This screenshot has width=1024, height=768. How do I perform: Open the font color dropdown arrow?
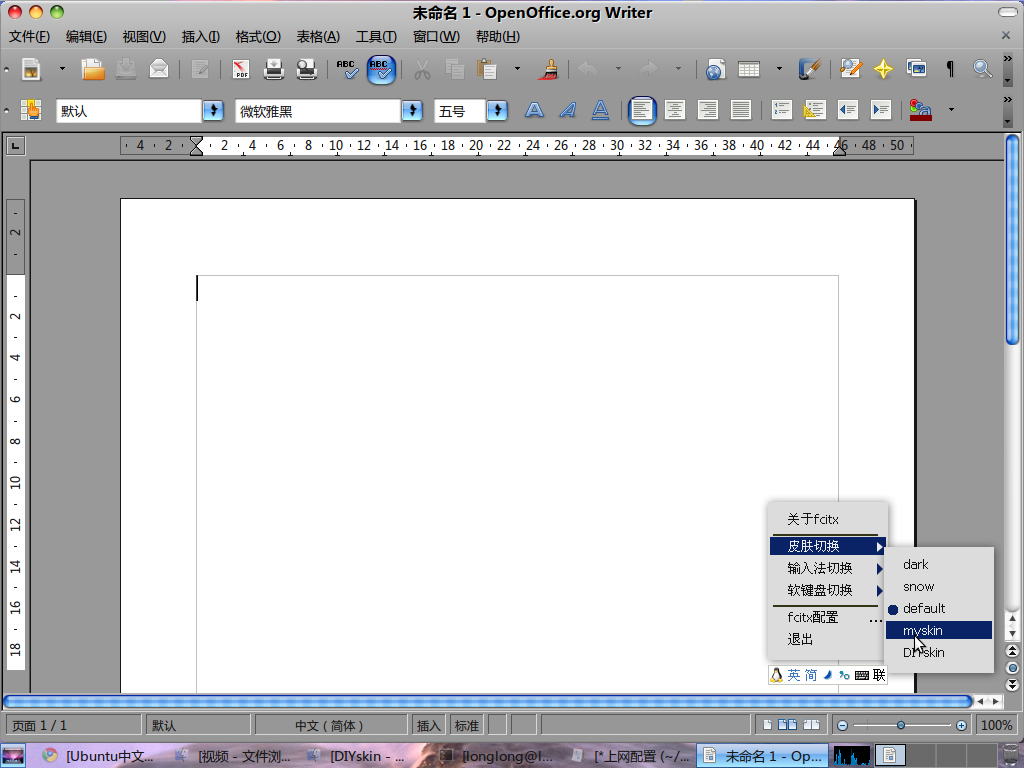951,110
